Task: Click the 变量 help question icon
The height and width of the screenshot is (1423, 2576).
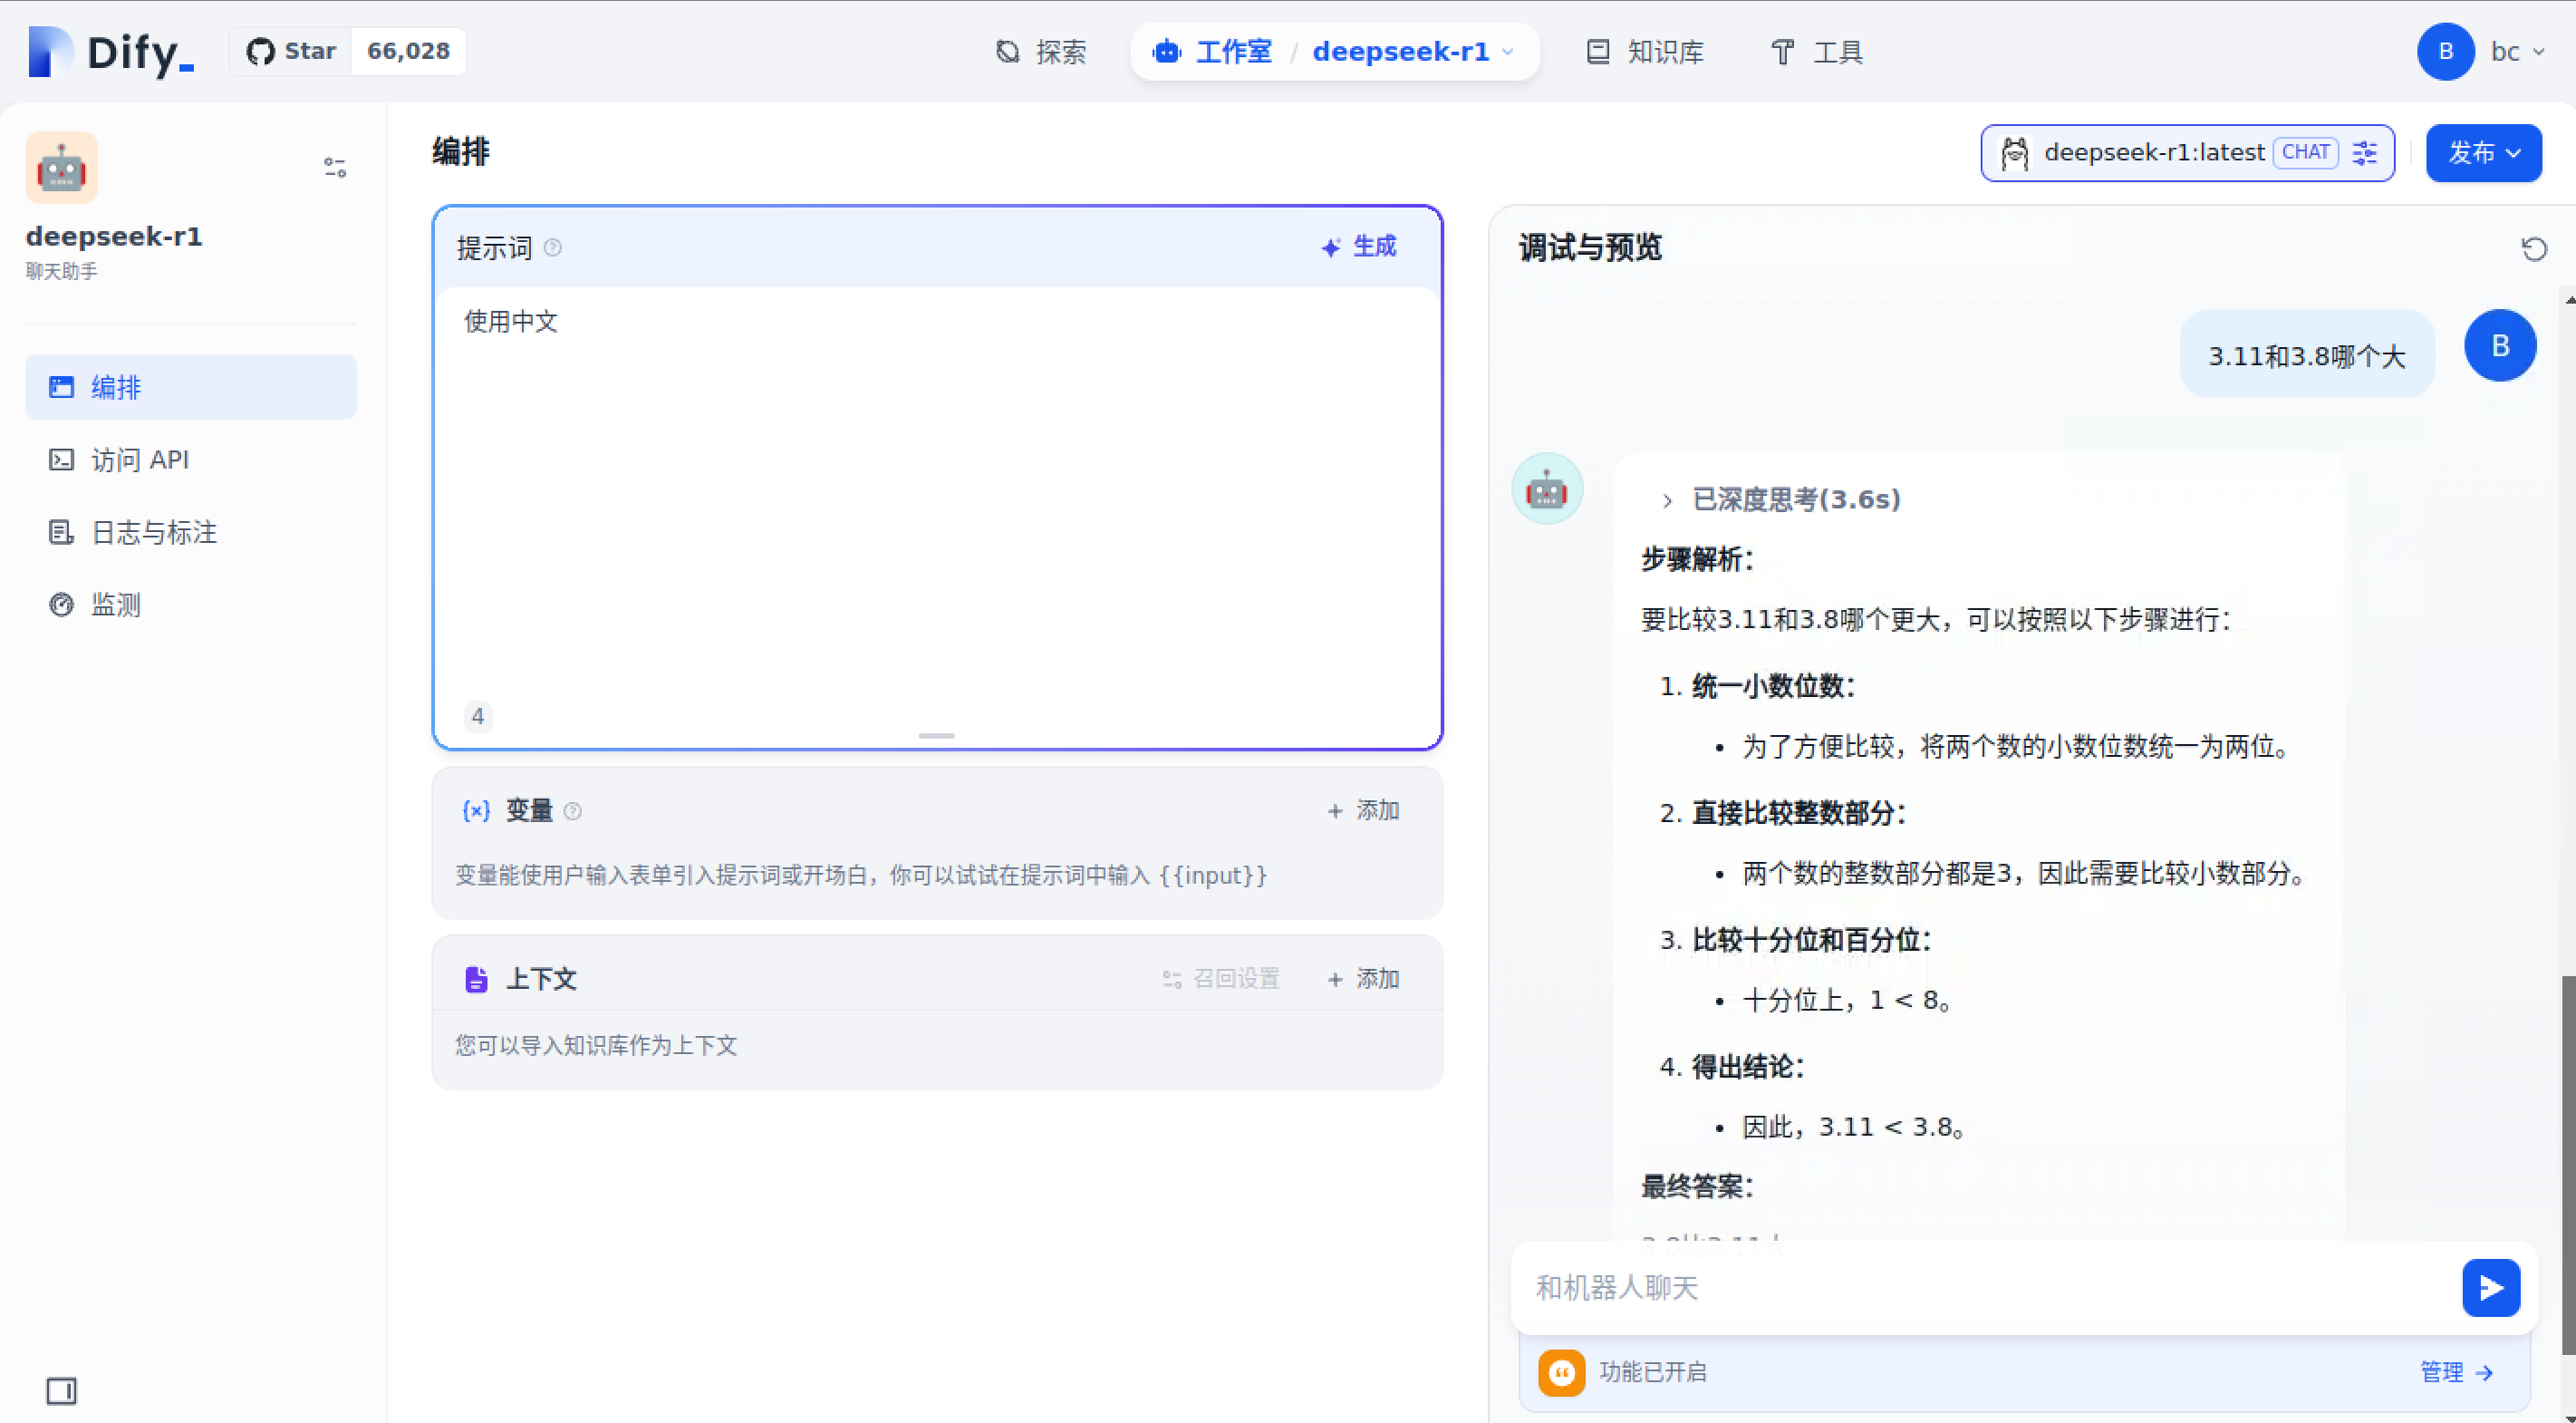Action: click(572, 811)
